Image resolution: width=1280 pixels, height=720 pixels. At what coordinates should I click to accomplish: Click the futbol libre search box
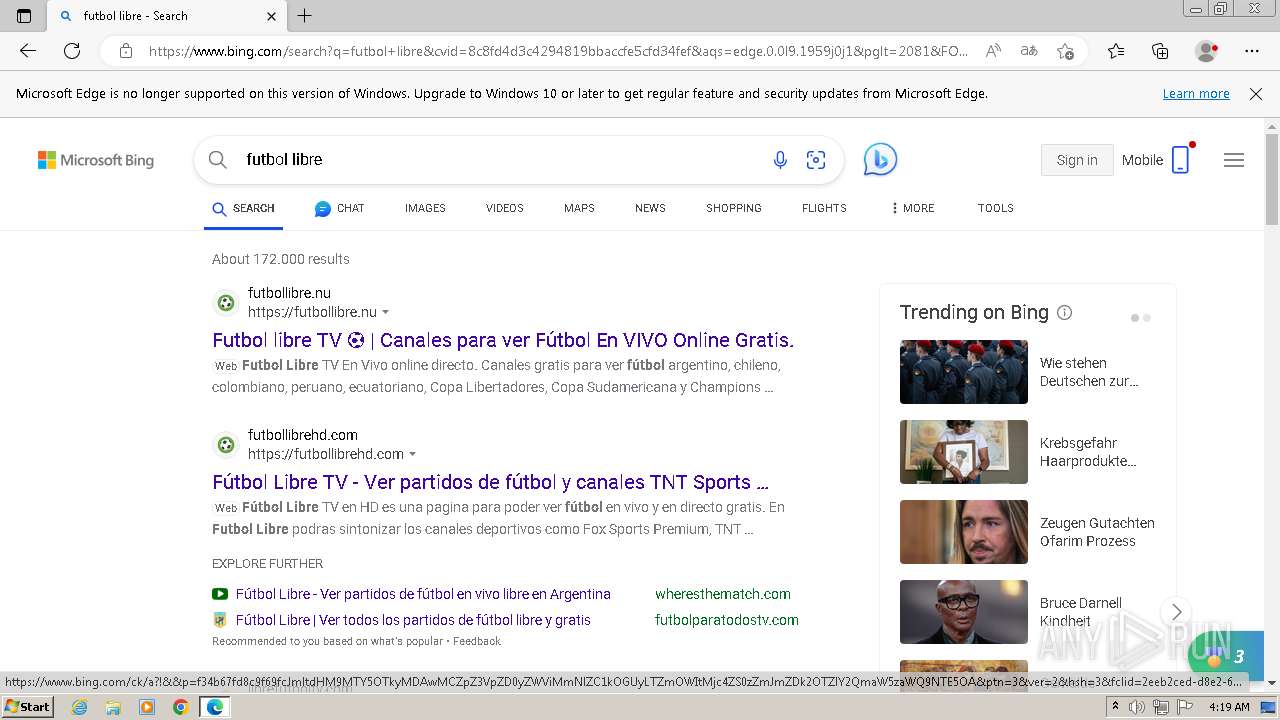point(500,159)
